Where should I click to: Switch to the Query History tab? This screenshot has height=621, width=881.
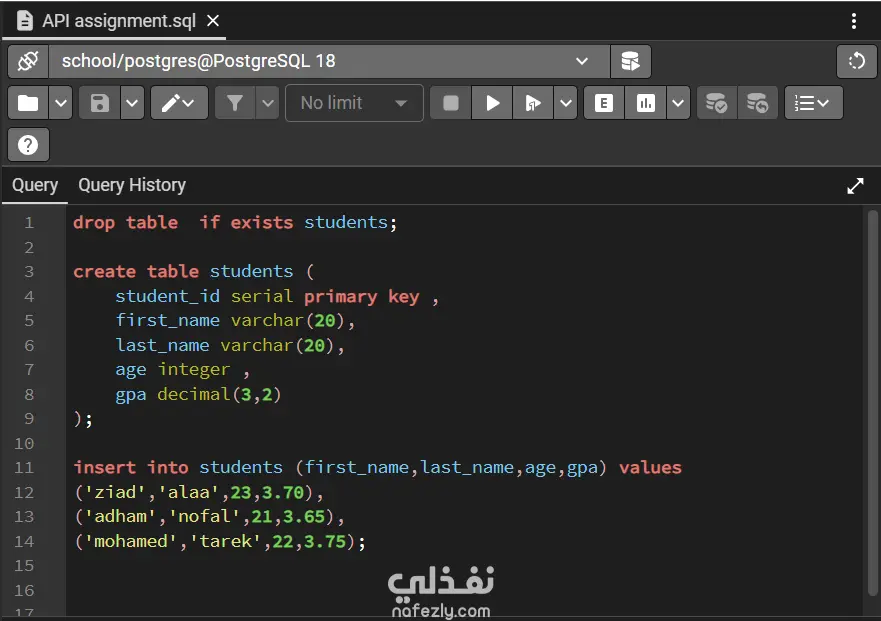click(132, 185)
